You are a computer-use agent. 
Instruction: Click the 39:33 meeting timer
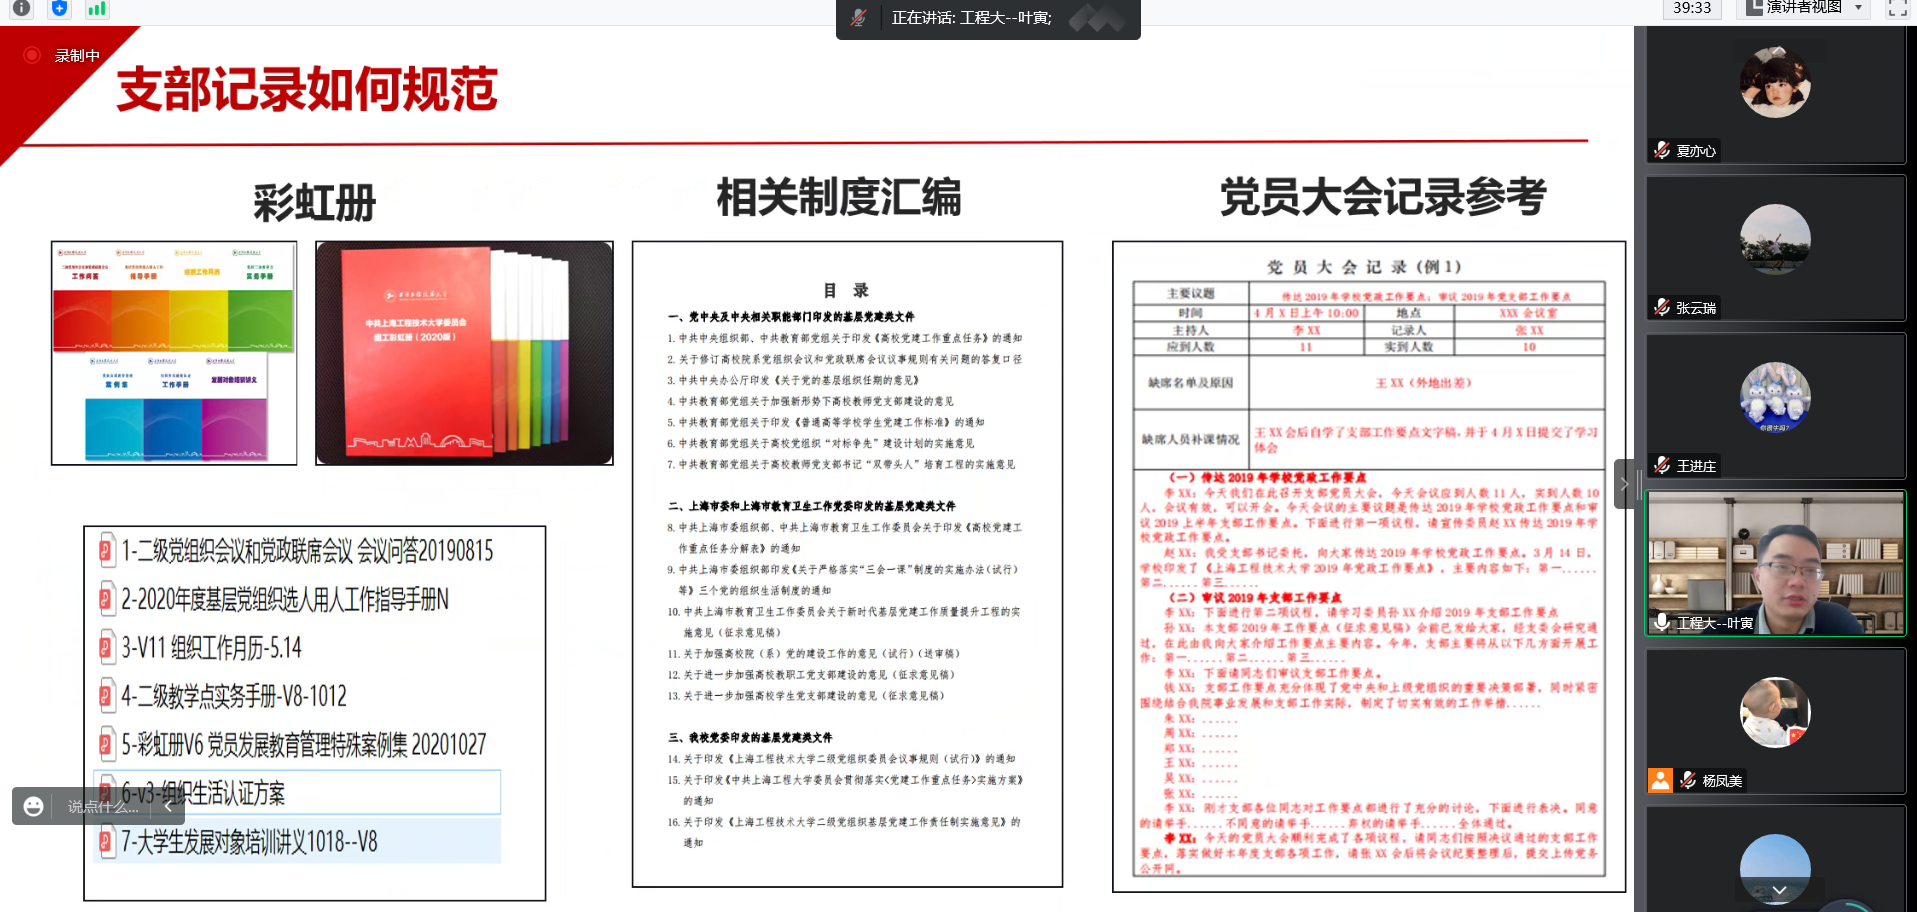(1692, 8)
